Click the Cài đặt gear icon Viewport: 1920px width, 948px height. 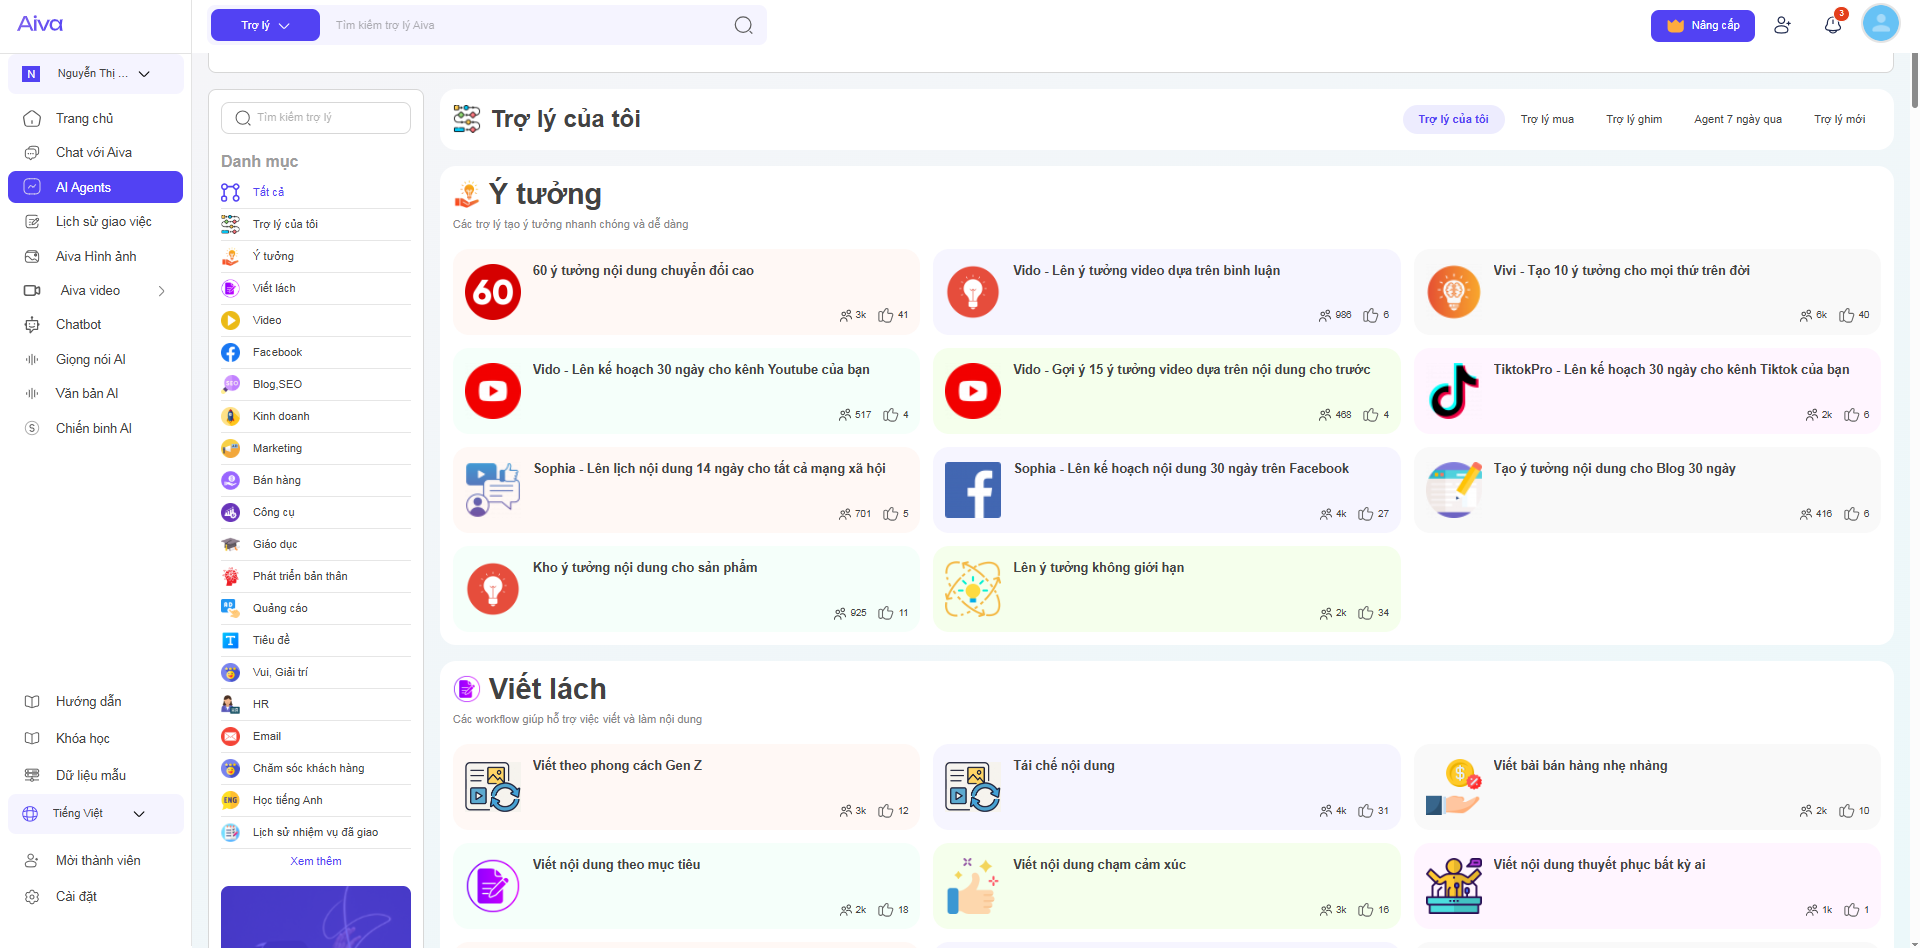click(32, 897)
